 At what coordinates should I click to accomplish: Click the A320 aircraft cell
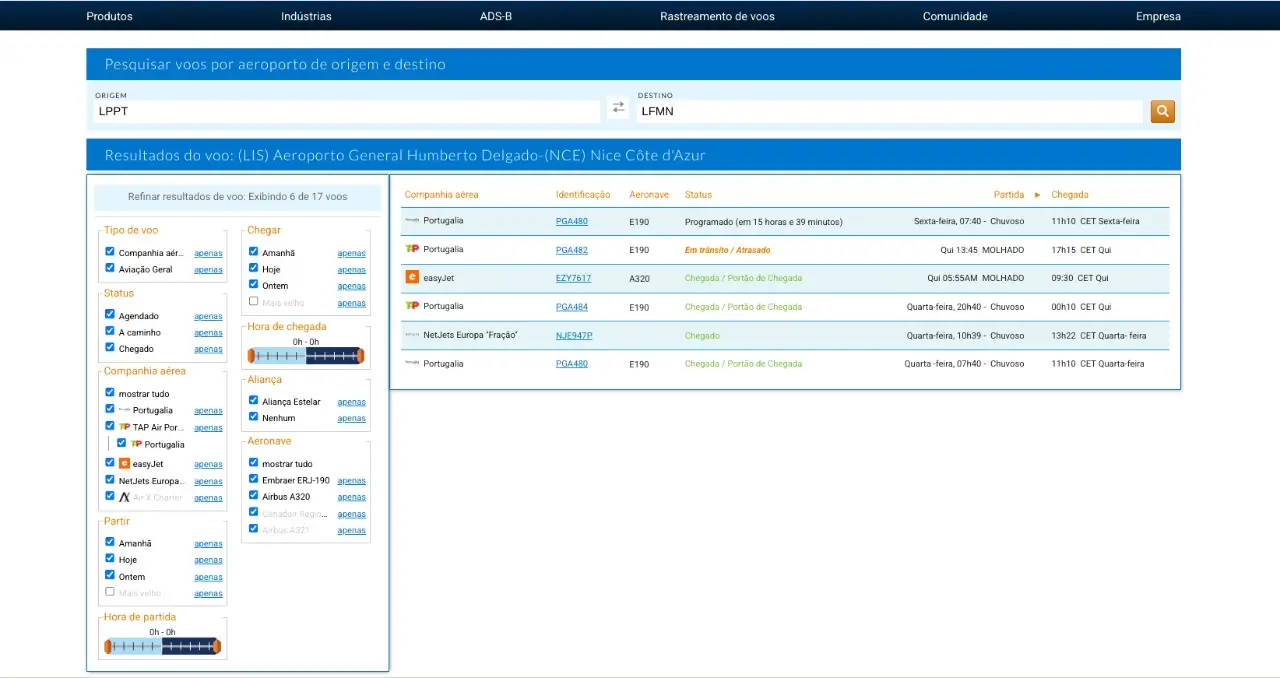640,278
